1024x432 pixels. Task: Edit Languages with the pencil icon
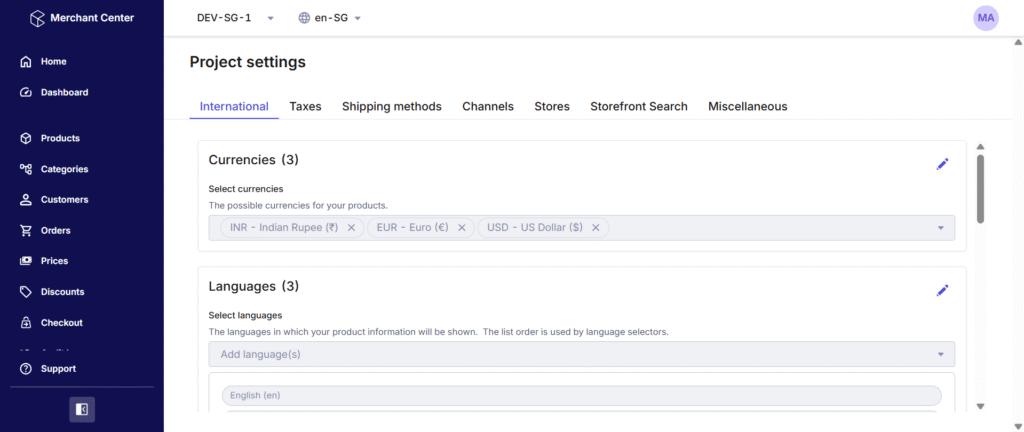[x=942, y=290]
